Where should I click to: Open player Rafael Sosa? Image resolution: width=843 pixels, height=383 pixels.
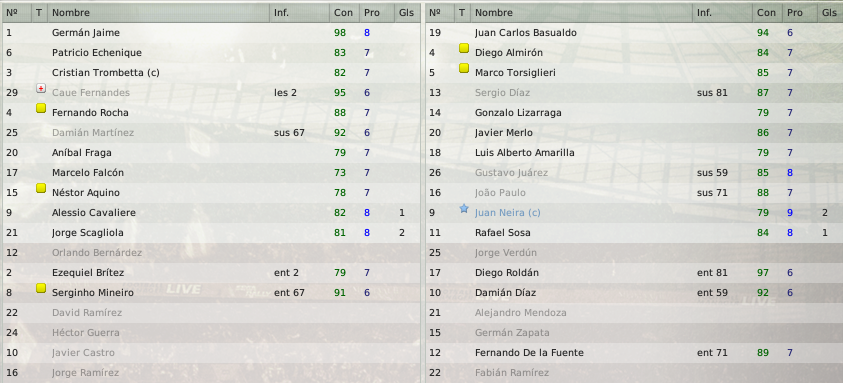[x=503, y=232]
